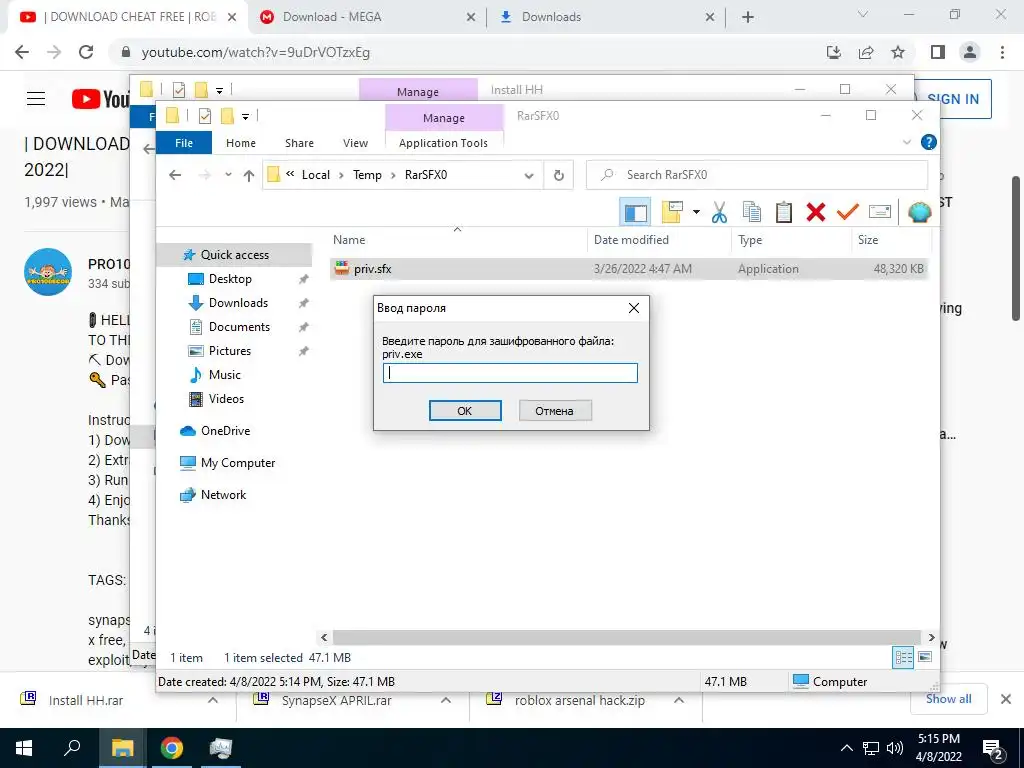1024x768 pixels.
Task: Click the blue Help question mark icon
Action: tap(928, 142)
